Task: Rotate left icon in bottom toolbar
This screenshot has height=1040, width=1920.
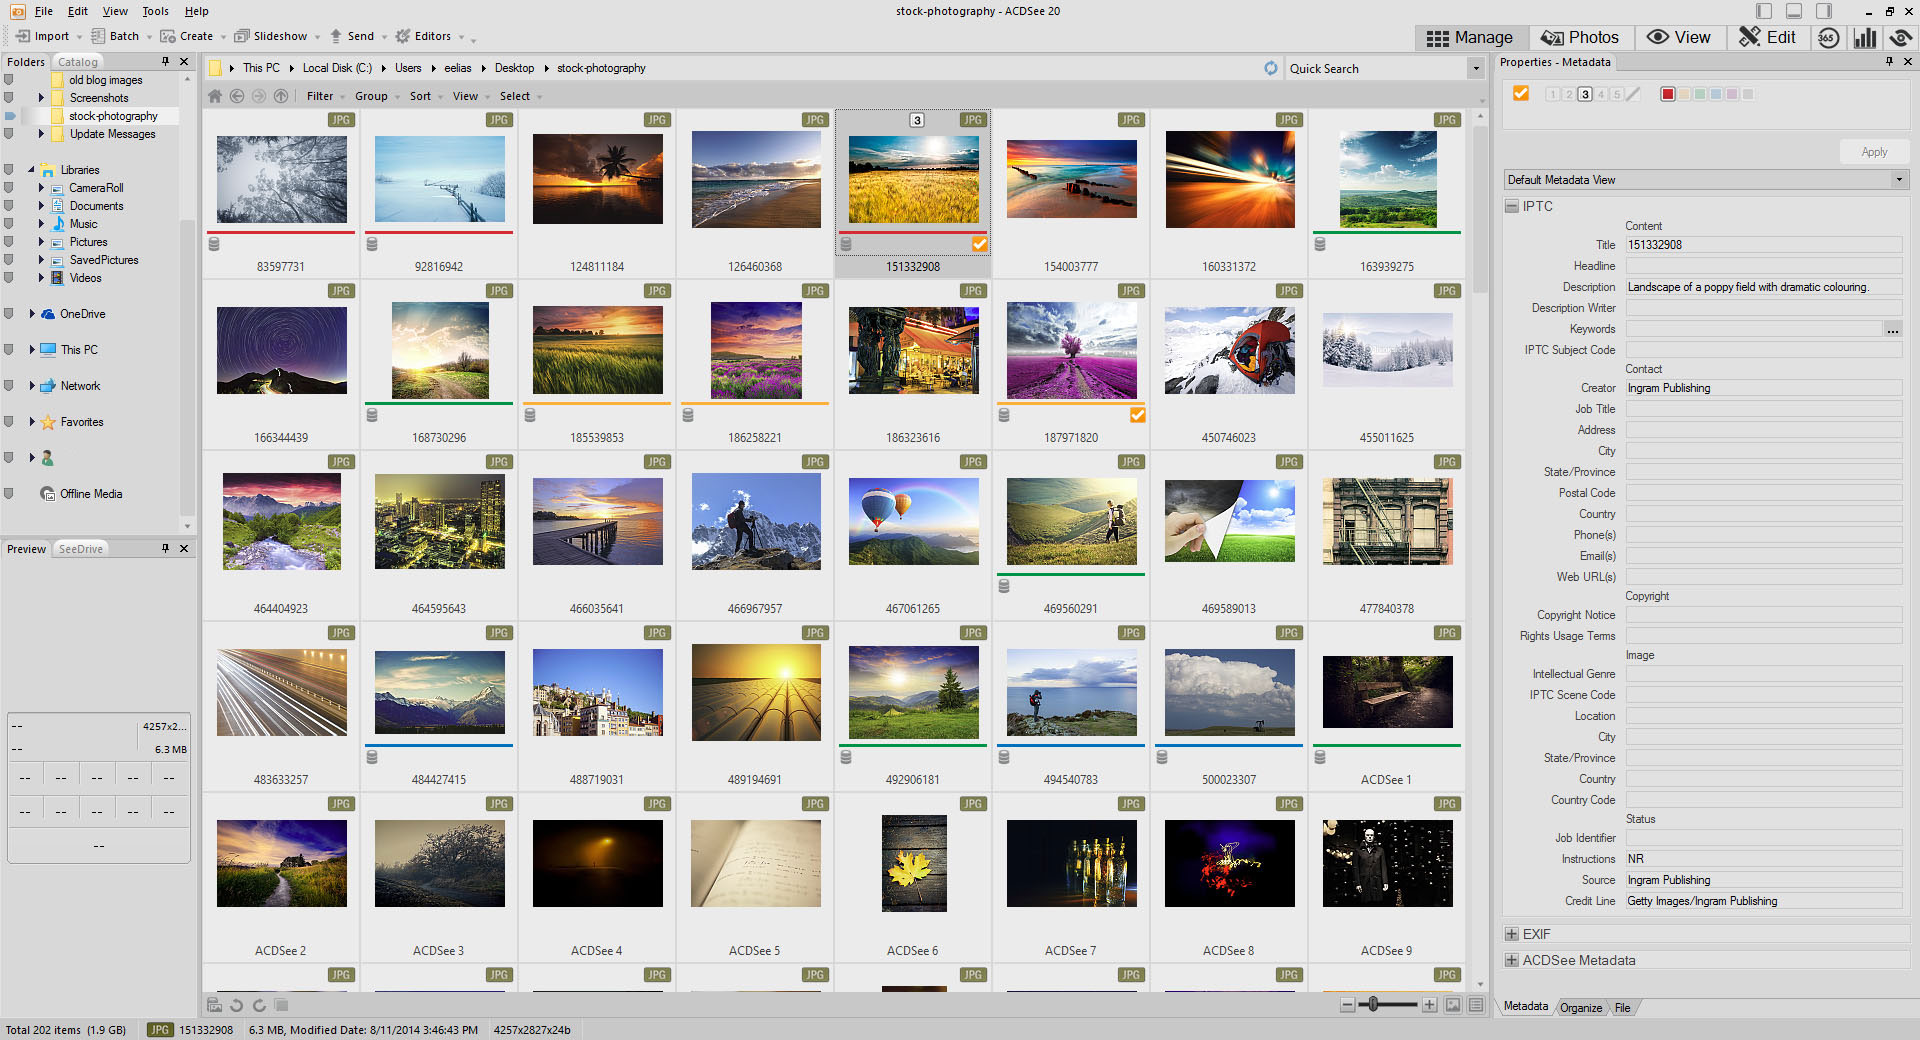Action: pyautogui.click(x=237, y=1005)
